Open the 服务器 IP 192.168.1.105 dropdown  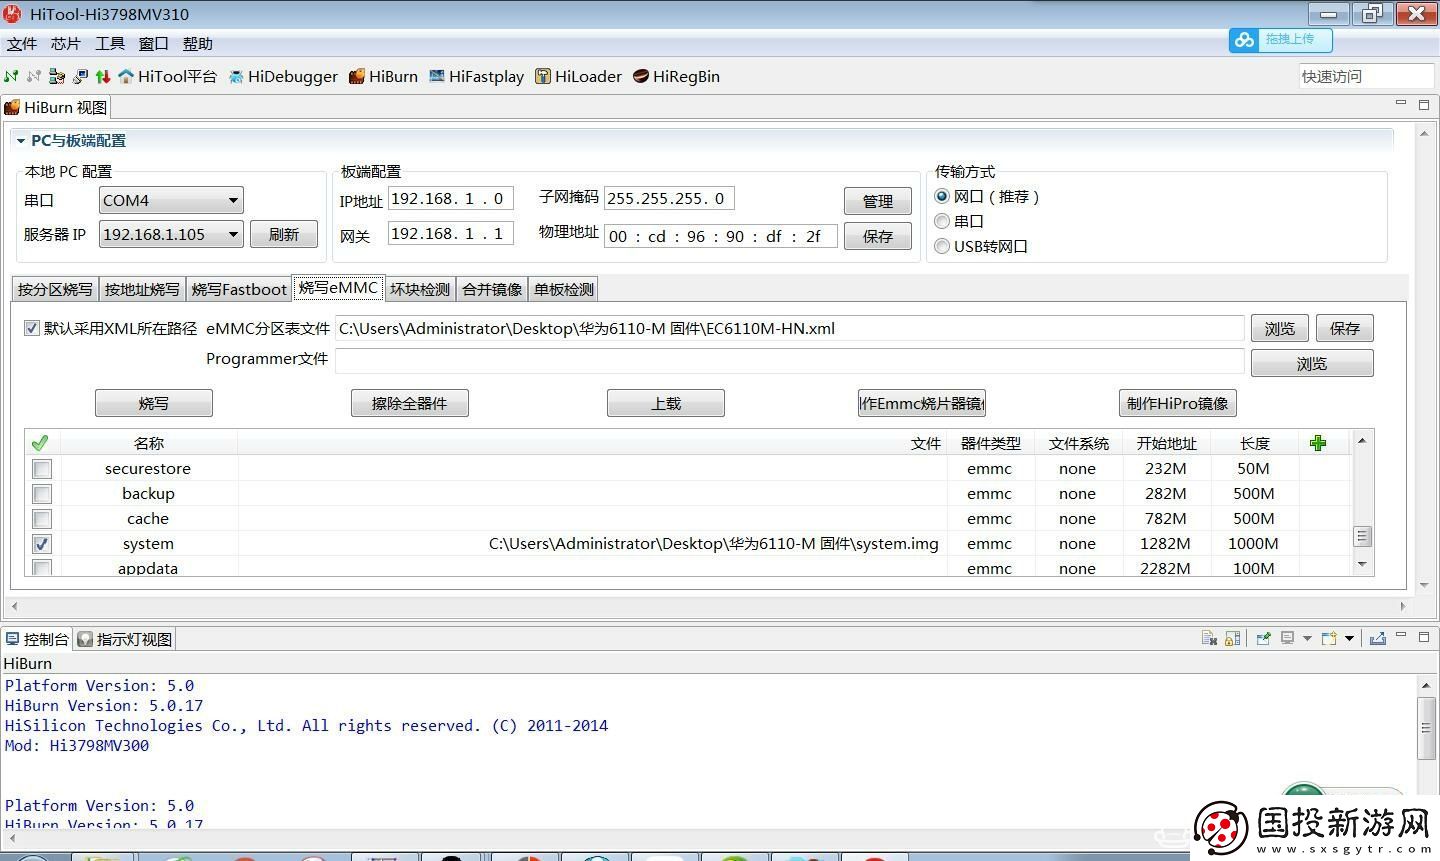[x=171, y=234]
